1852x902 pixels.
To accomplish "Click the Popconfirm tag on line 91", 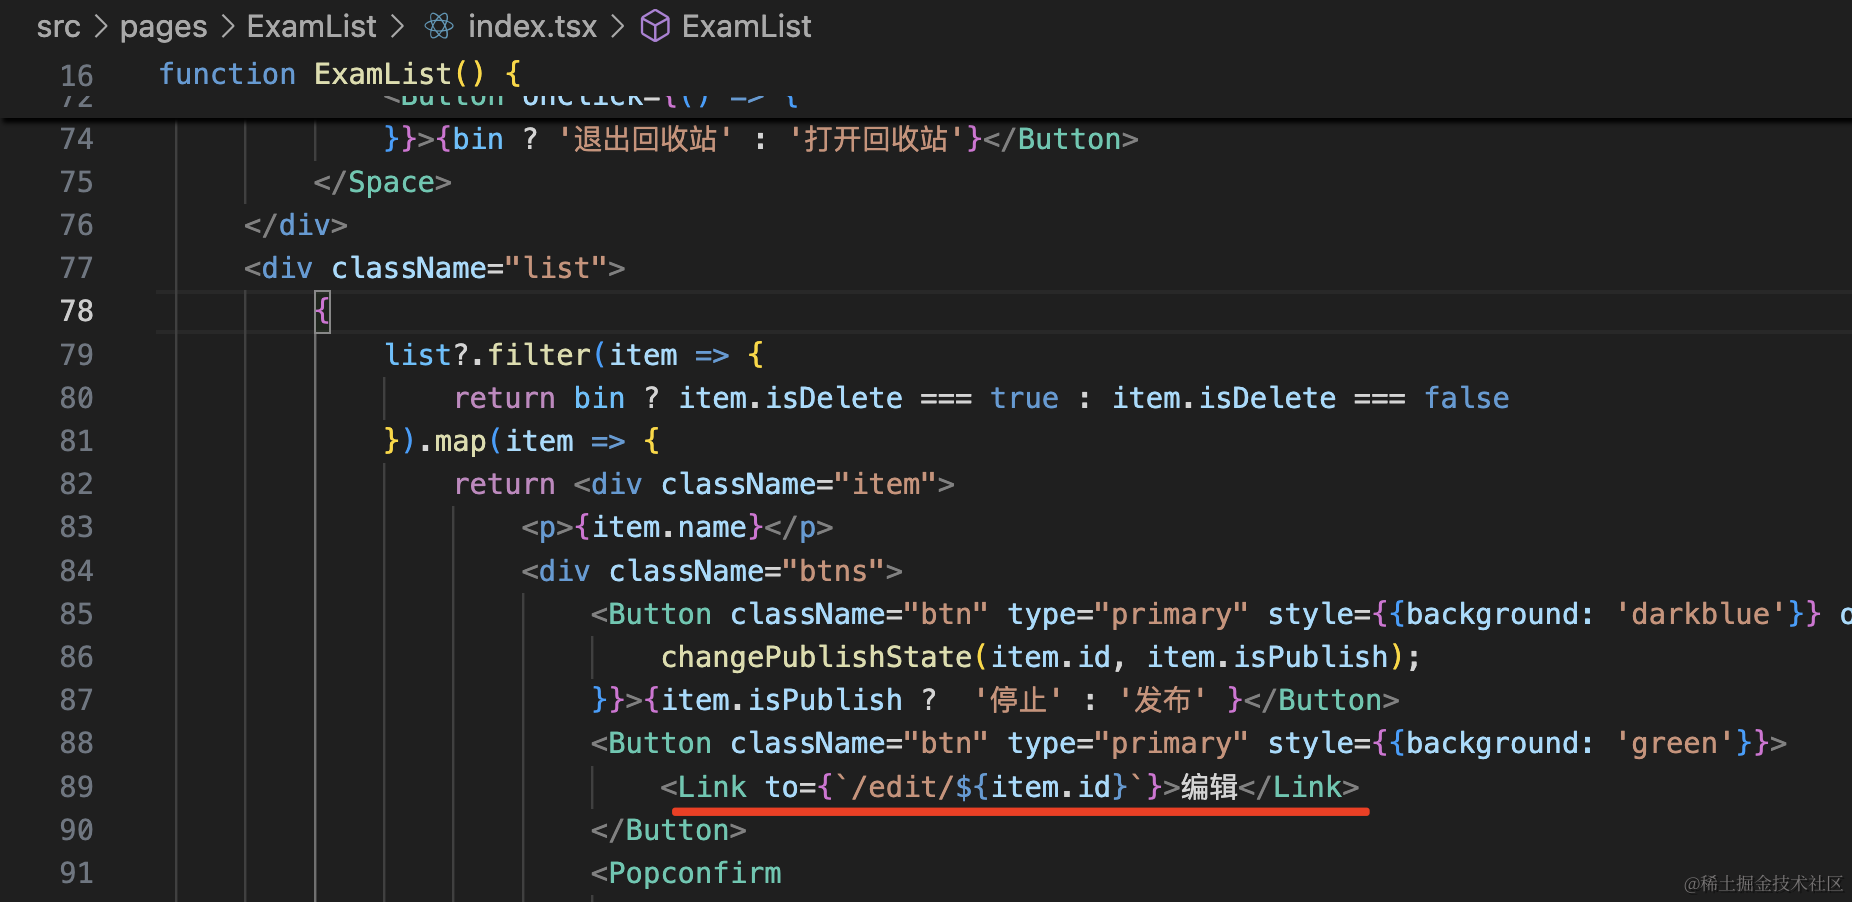I will (x=694, y=873).
